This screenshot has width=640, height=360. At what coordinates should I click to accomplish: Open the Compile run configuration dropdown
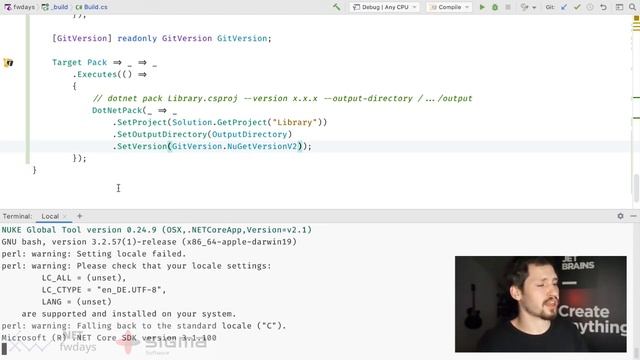(x=449, y=7)
